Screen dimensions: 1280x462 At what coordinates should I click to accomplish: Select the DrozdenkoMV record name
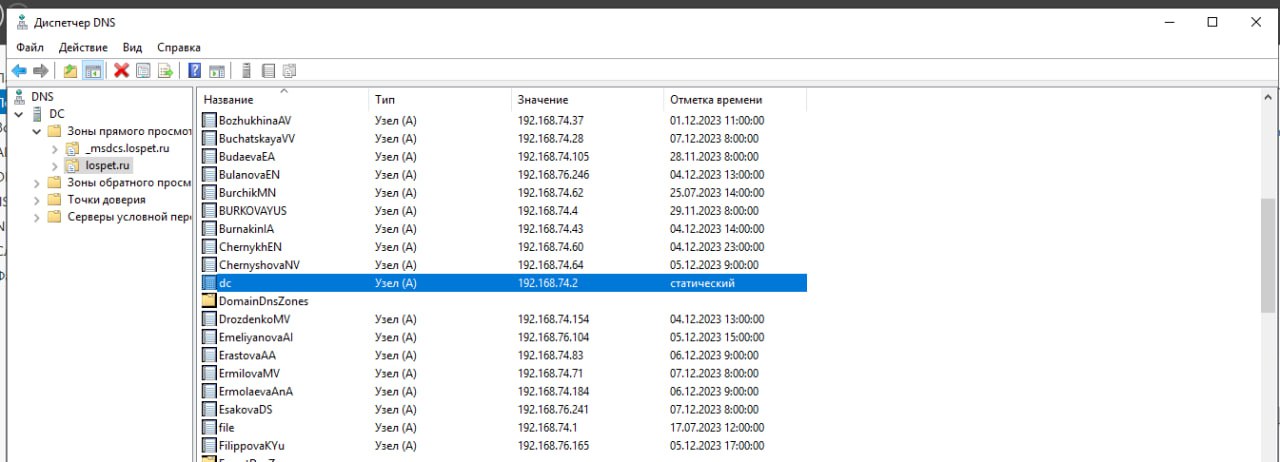pos(254,319)
